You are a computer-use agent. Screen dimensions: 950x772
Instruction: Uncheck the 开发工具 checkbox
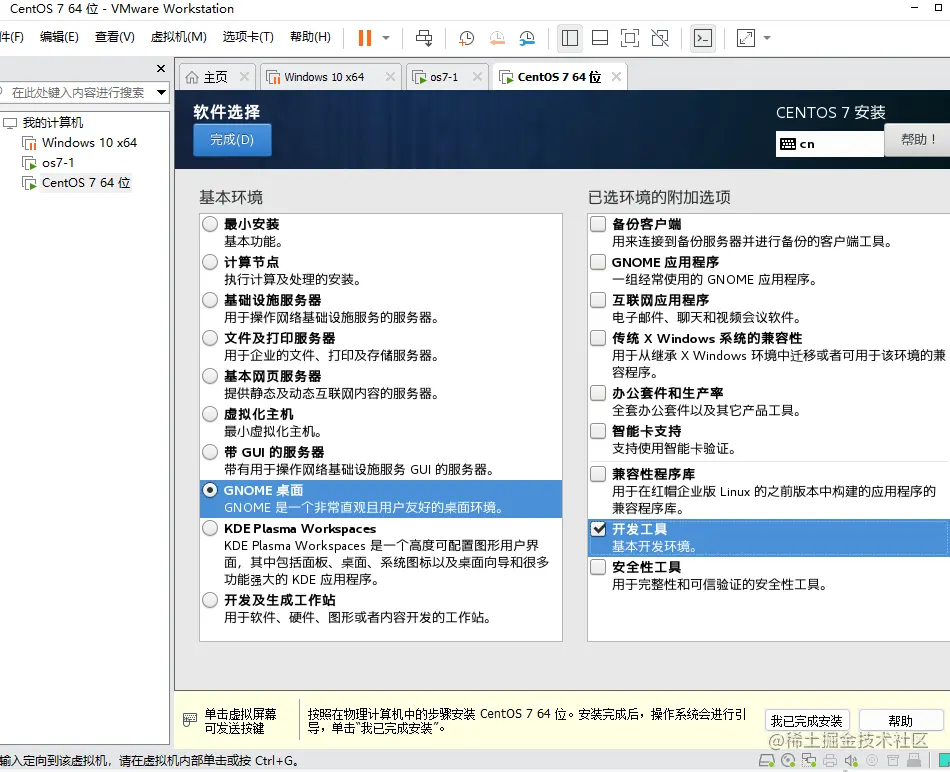click(598, 529)
